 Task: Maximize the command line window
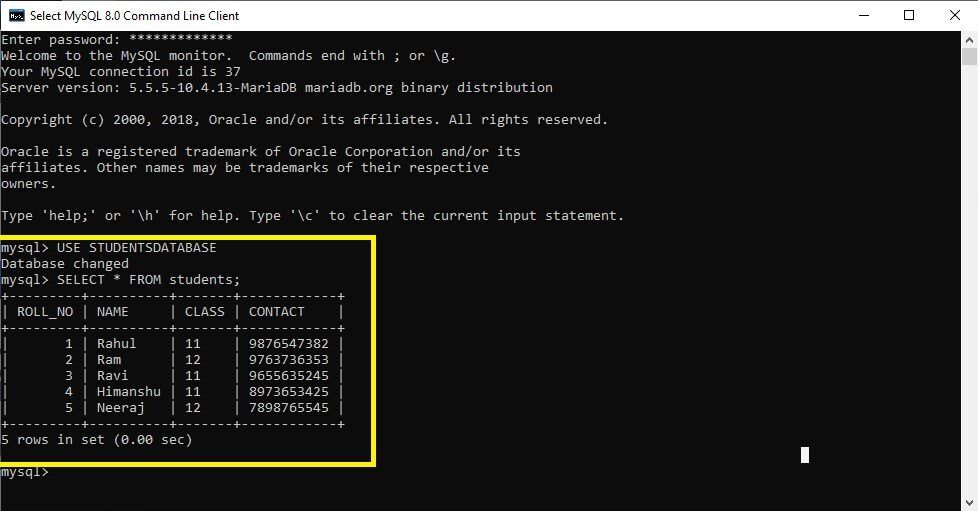point(909,16)
